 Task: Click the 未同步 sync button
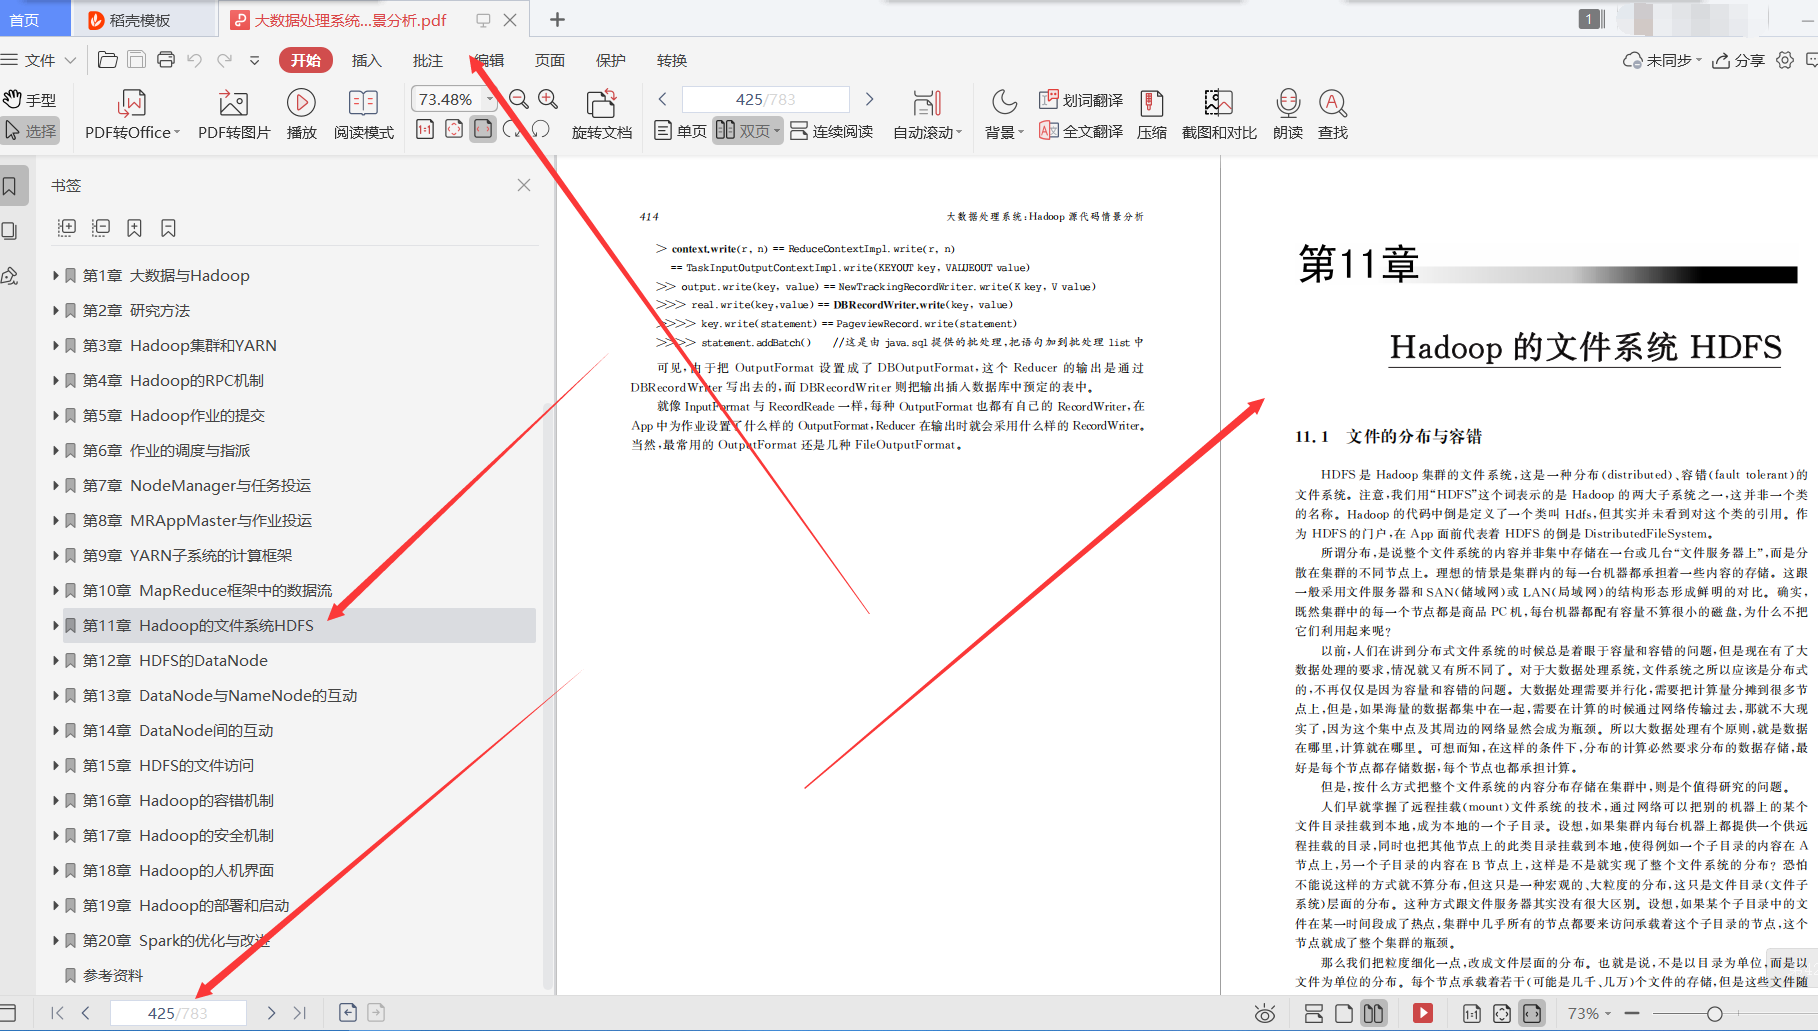[x=1661, y=60]
